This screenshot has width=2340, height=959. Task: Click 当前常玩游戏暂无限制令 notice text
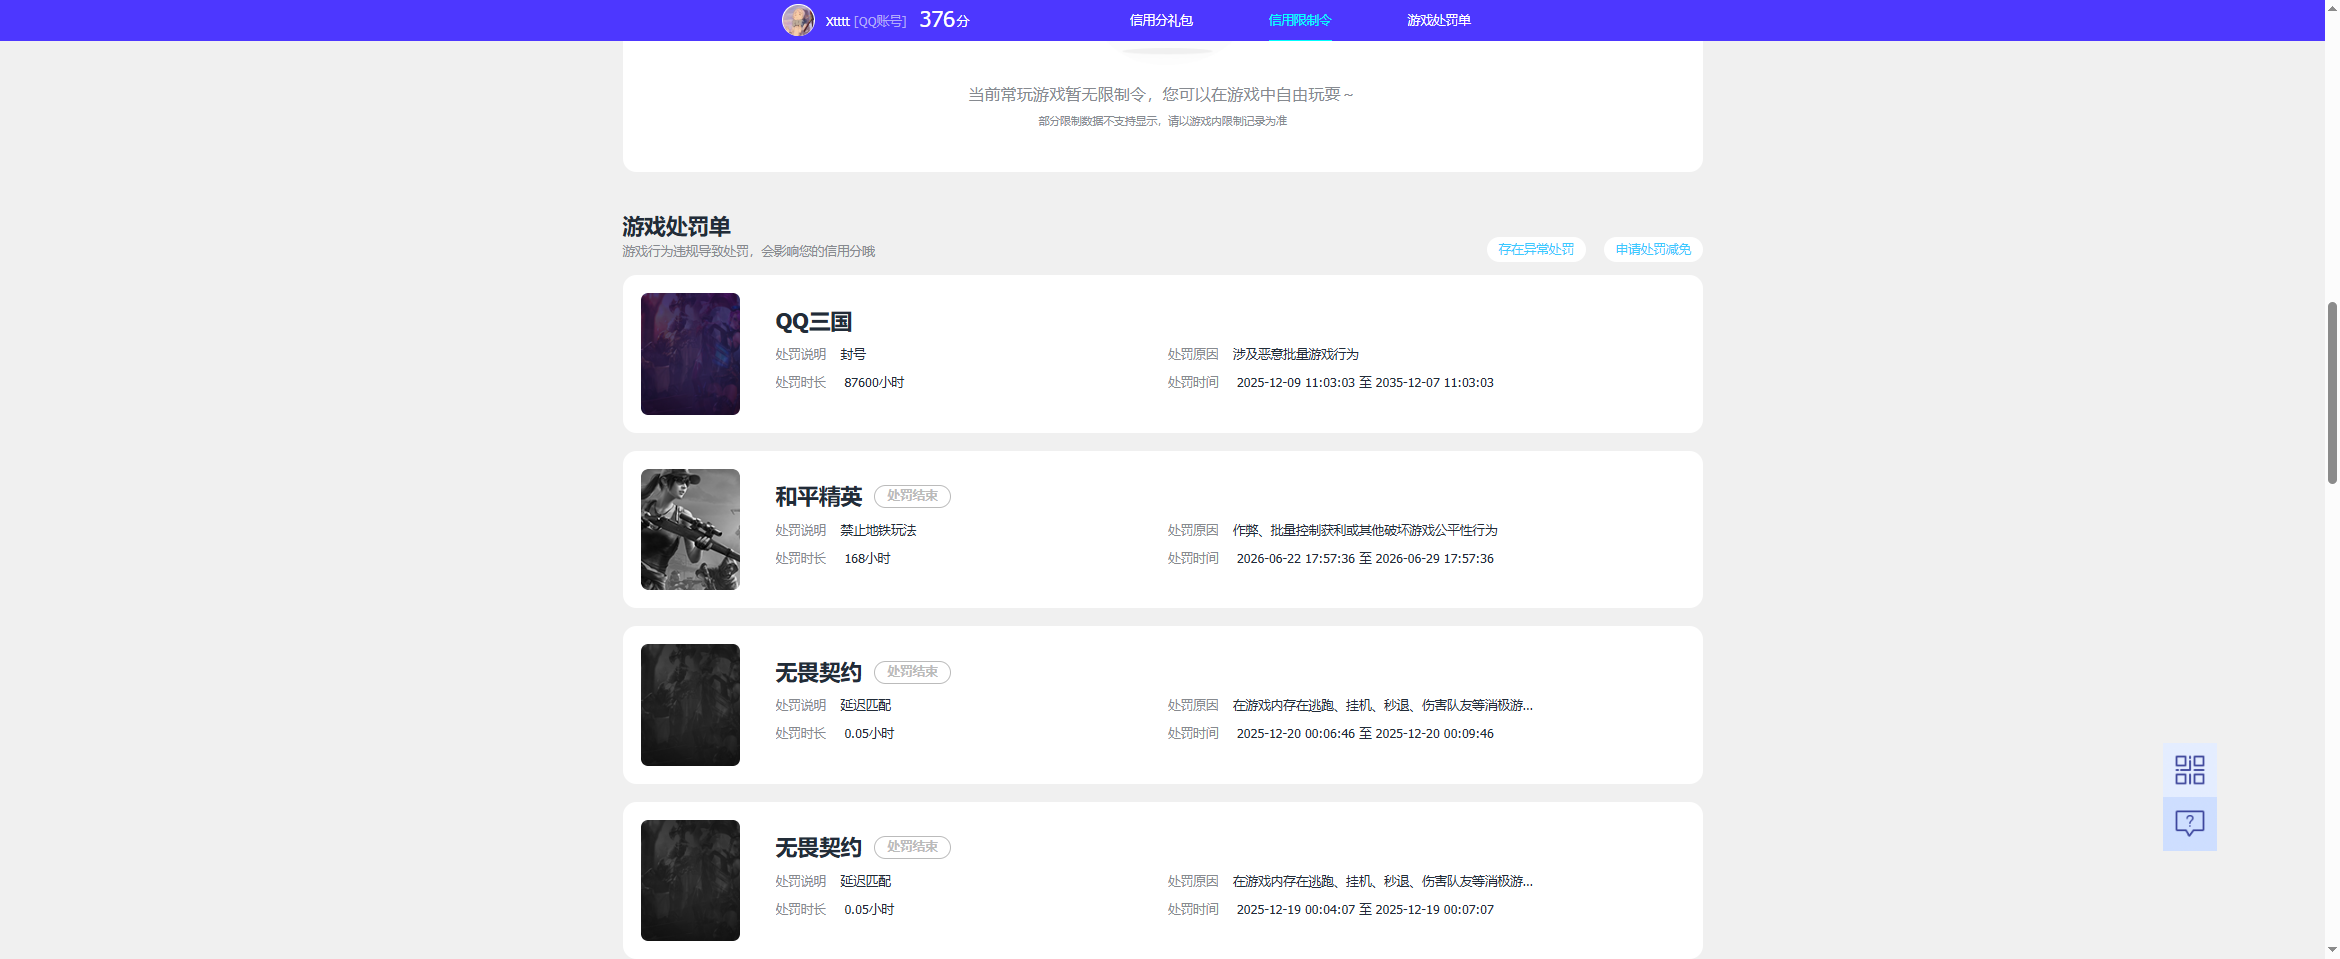[x=1160, y=94]
